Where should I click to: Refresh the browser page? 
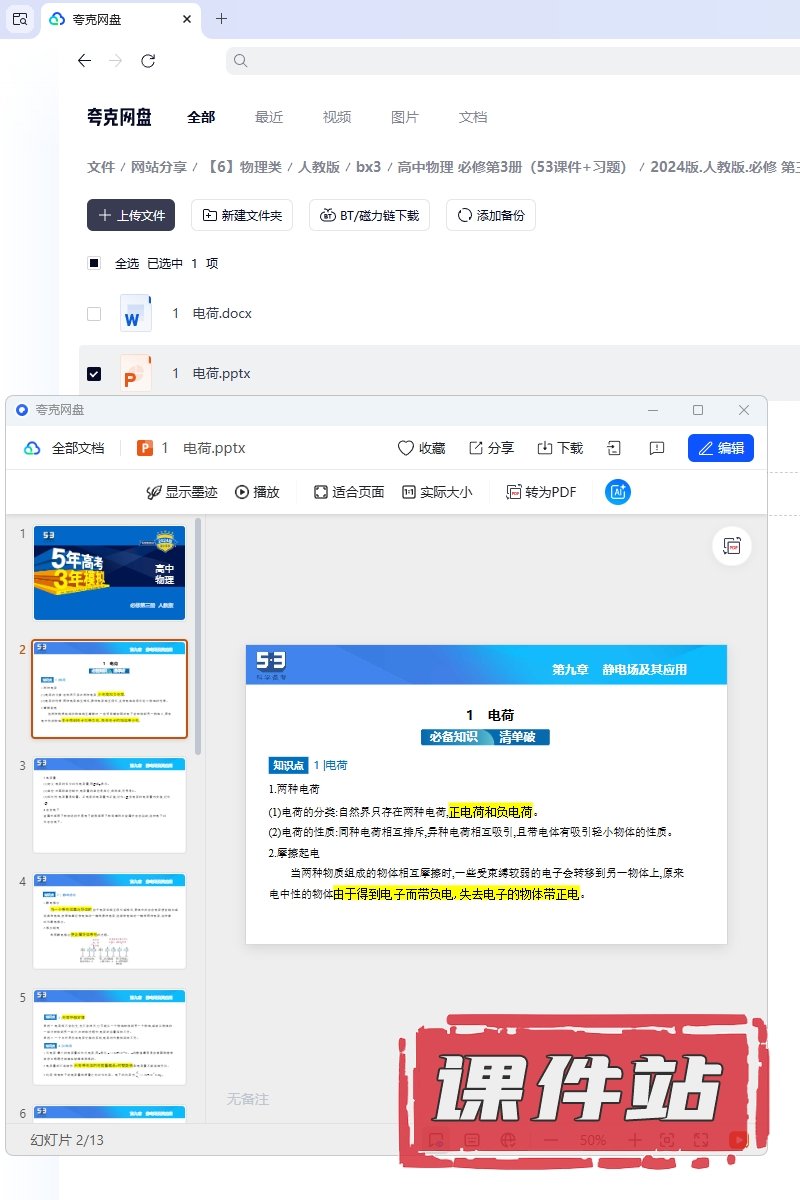148,61
